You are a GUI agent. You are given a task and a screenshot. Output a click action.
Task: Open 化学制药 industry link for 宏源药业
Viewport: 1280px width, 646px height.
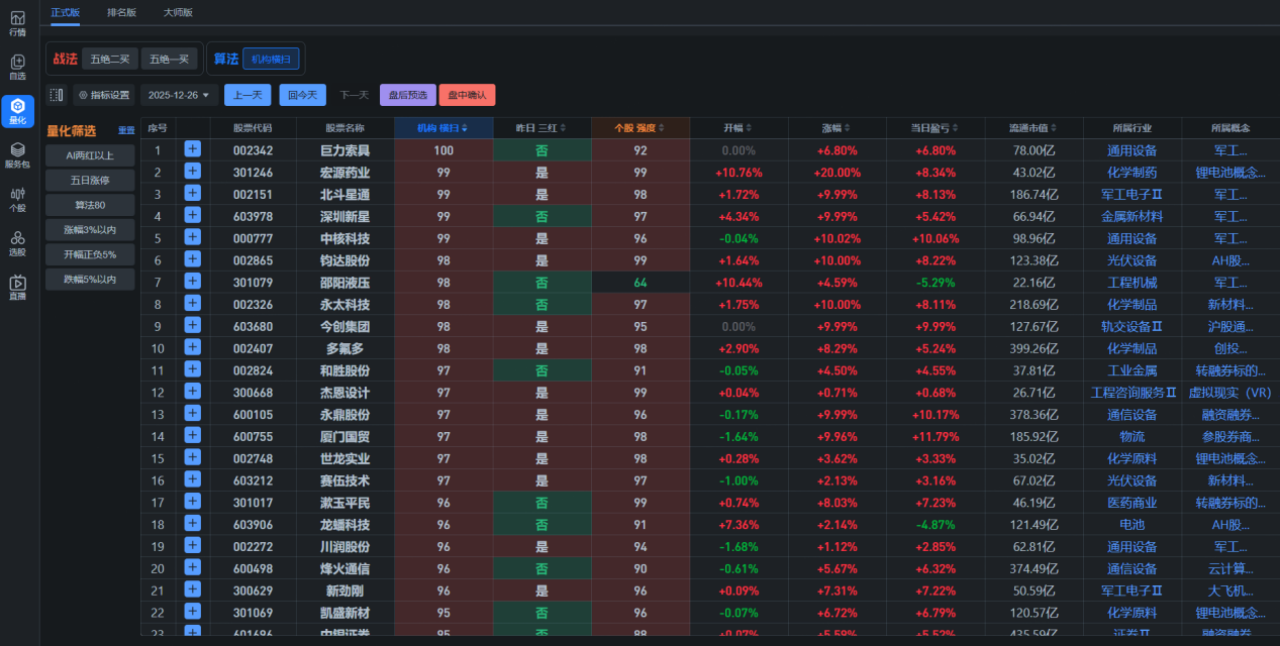1131,172
